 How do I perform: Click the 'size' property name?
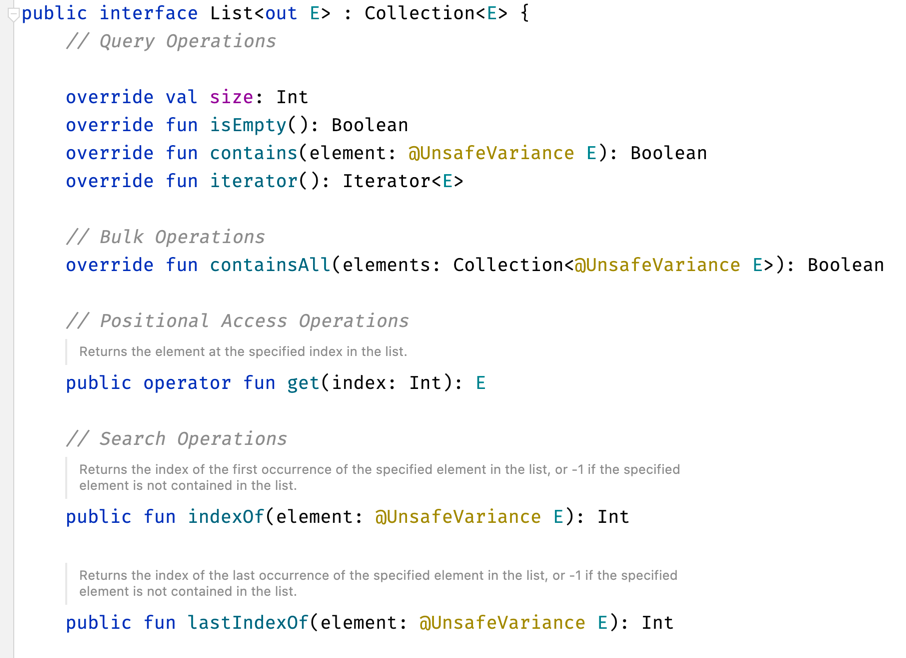[x=231, y=97]
